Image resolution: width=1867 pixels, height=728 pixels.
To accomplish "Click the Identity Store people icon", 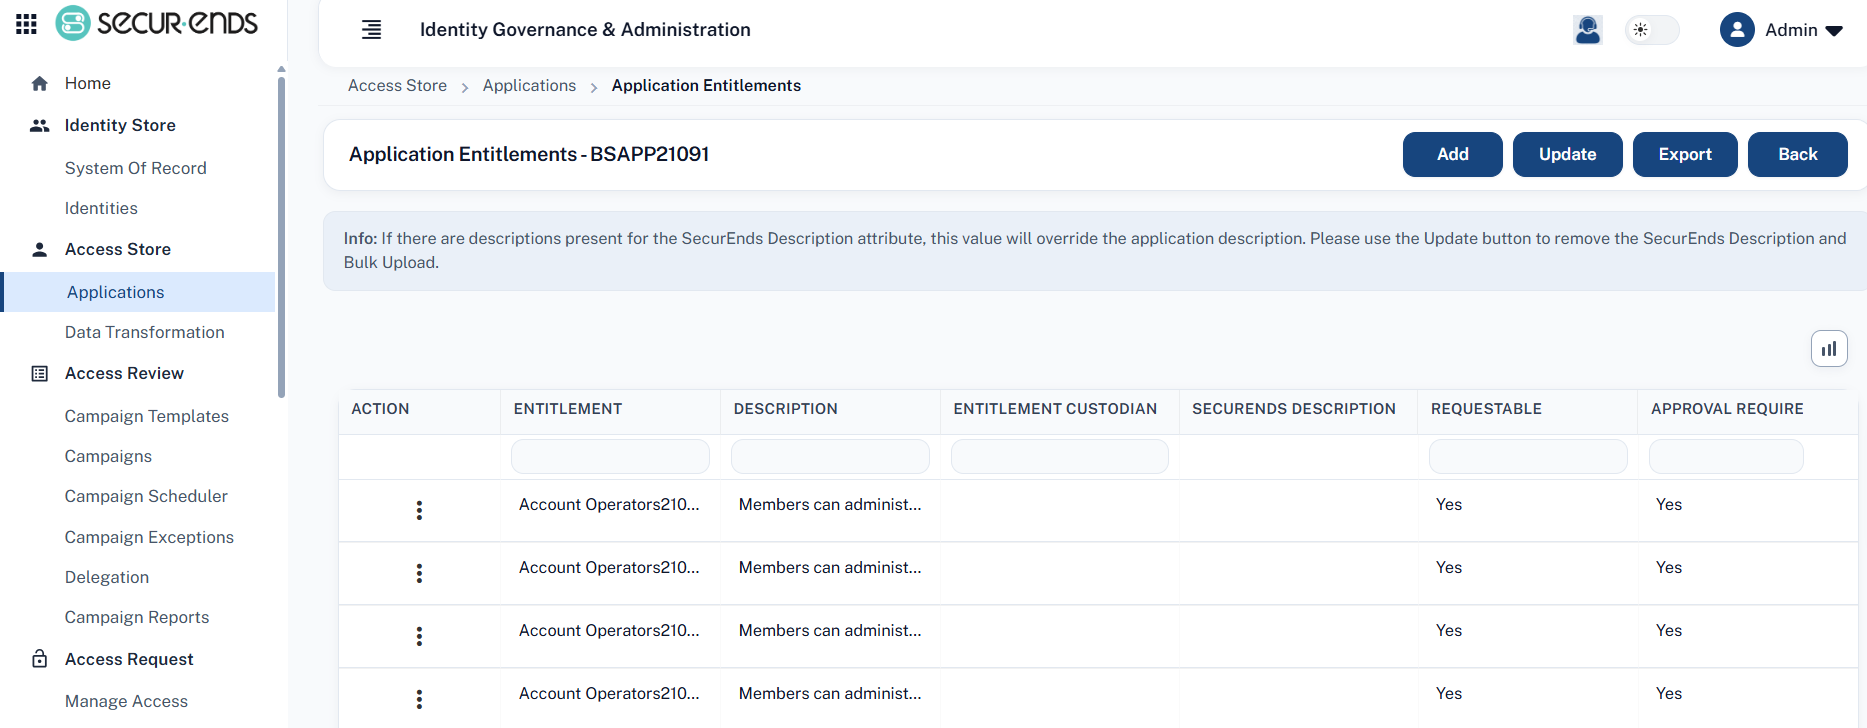I will coord(40,126).
